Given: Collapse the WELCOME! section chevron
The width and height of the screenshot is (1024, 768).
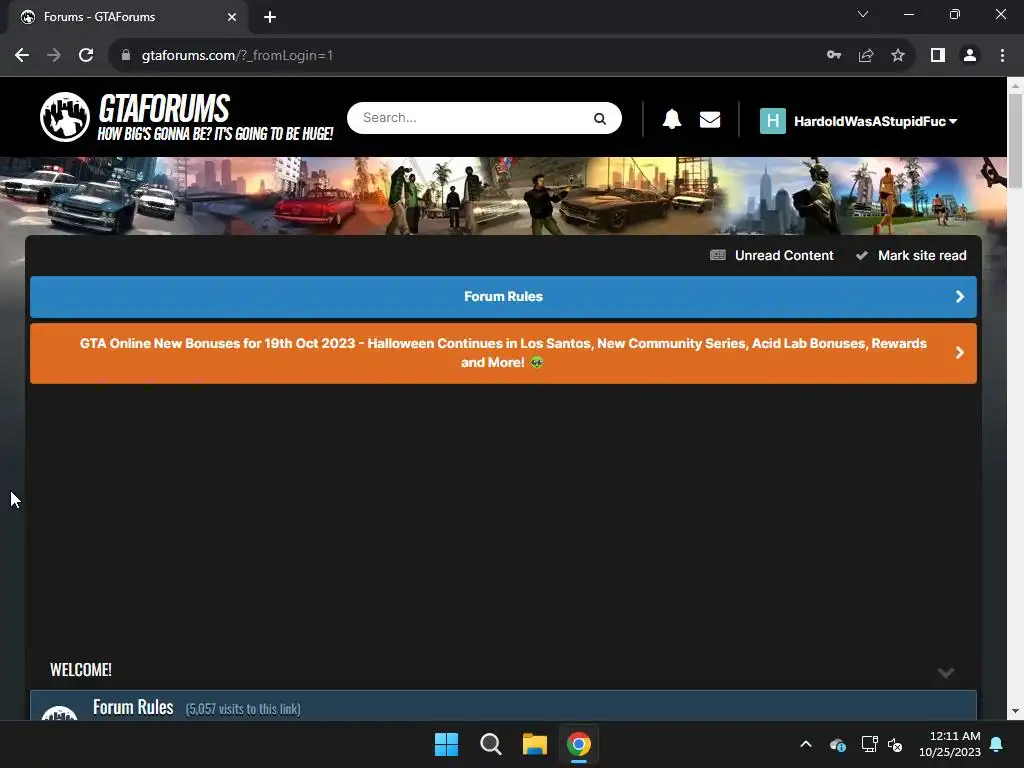Looking at the screenshot, I should 946,672.
